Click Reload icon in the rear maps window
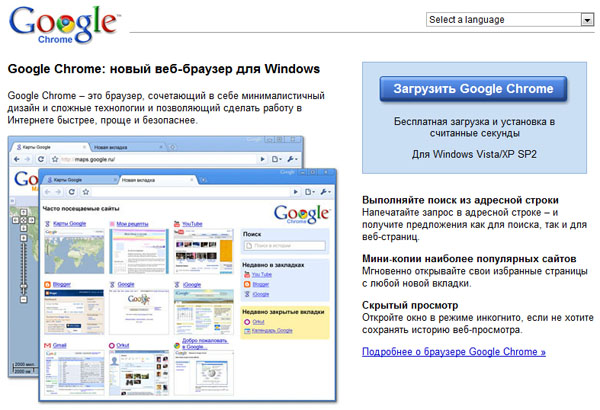Screen dimensions: 600x410 coord(41,159)
